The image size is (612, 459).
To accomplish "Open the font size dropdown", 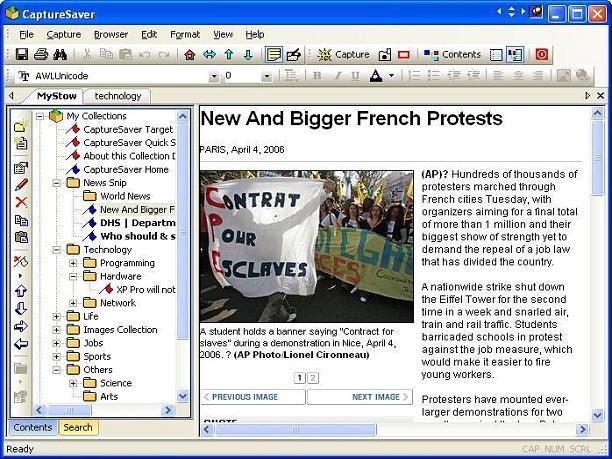I will click(x=267, y=76).
